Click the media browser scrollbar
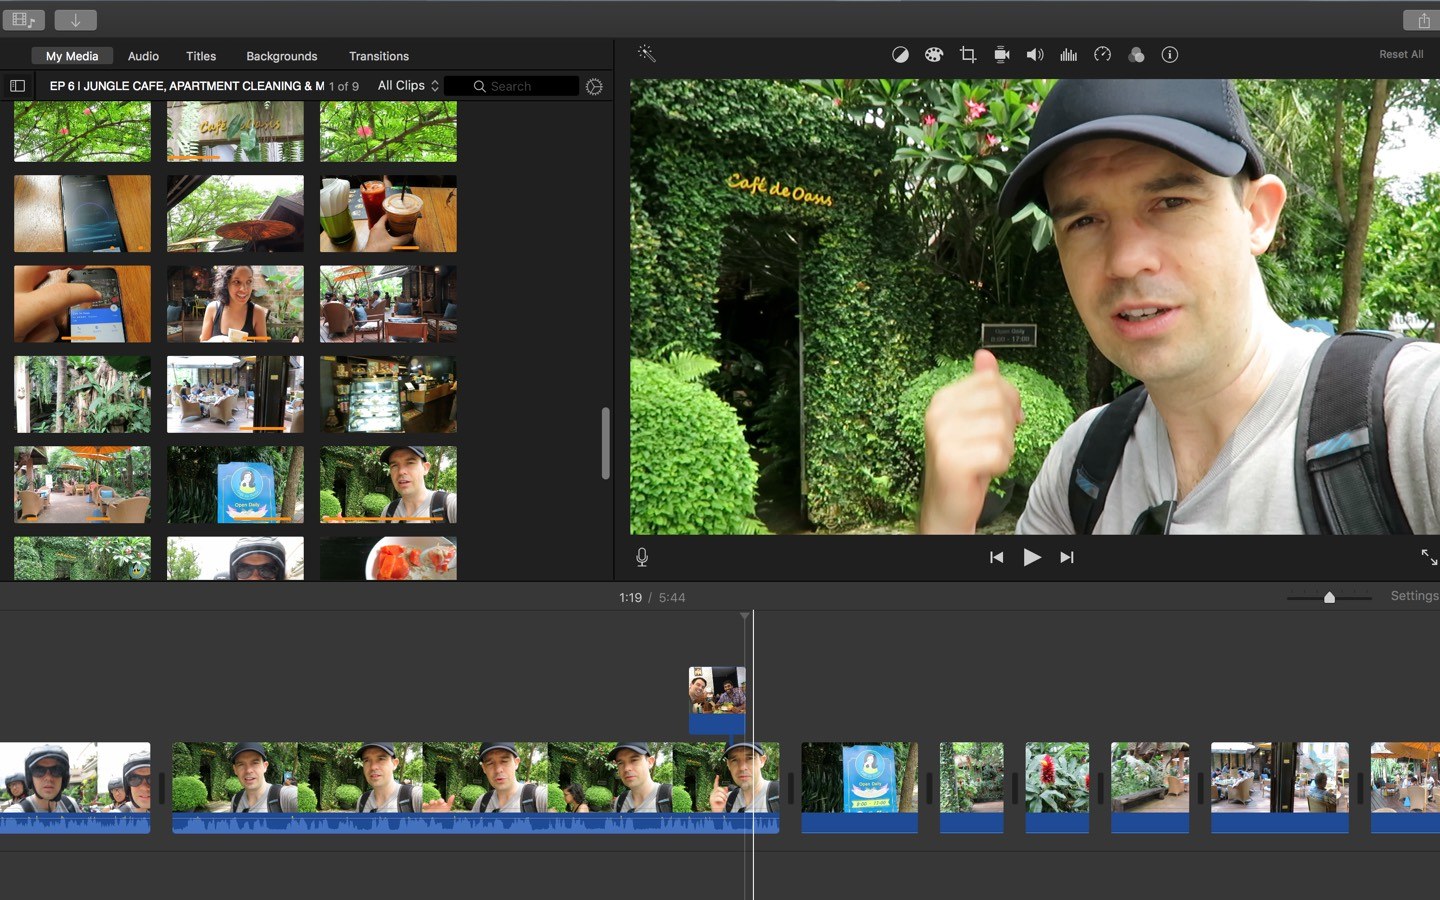This screenshot has height=900, width=1440. [x=605, y=443]
